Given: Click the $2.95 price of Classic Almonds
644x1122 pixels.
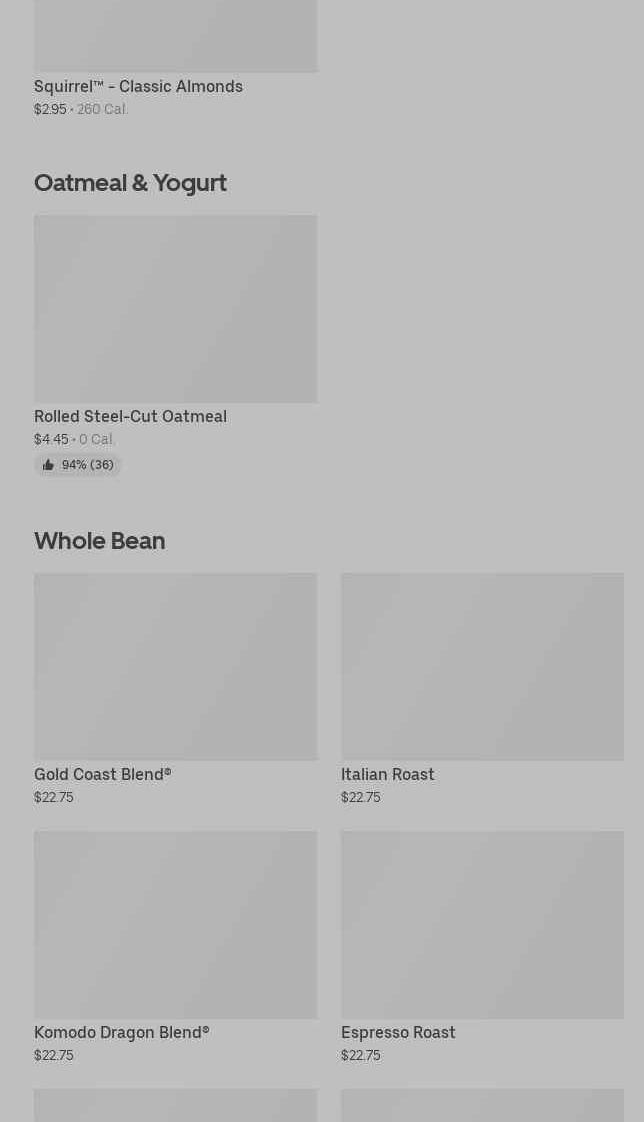Looking at the screenshot, I should 50,109.
